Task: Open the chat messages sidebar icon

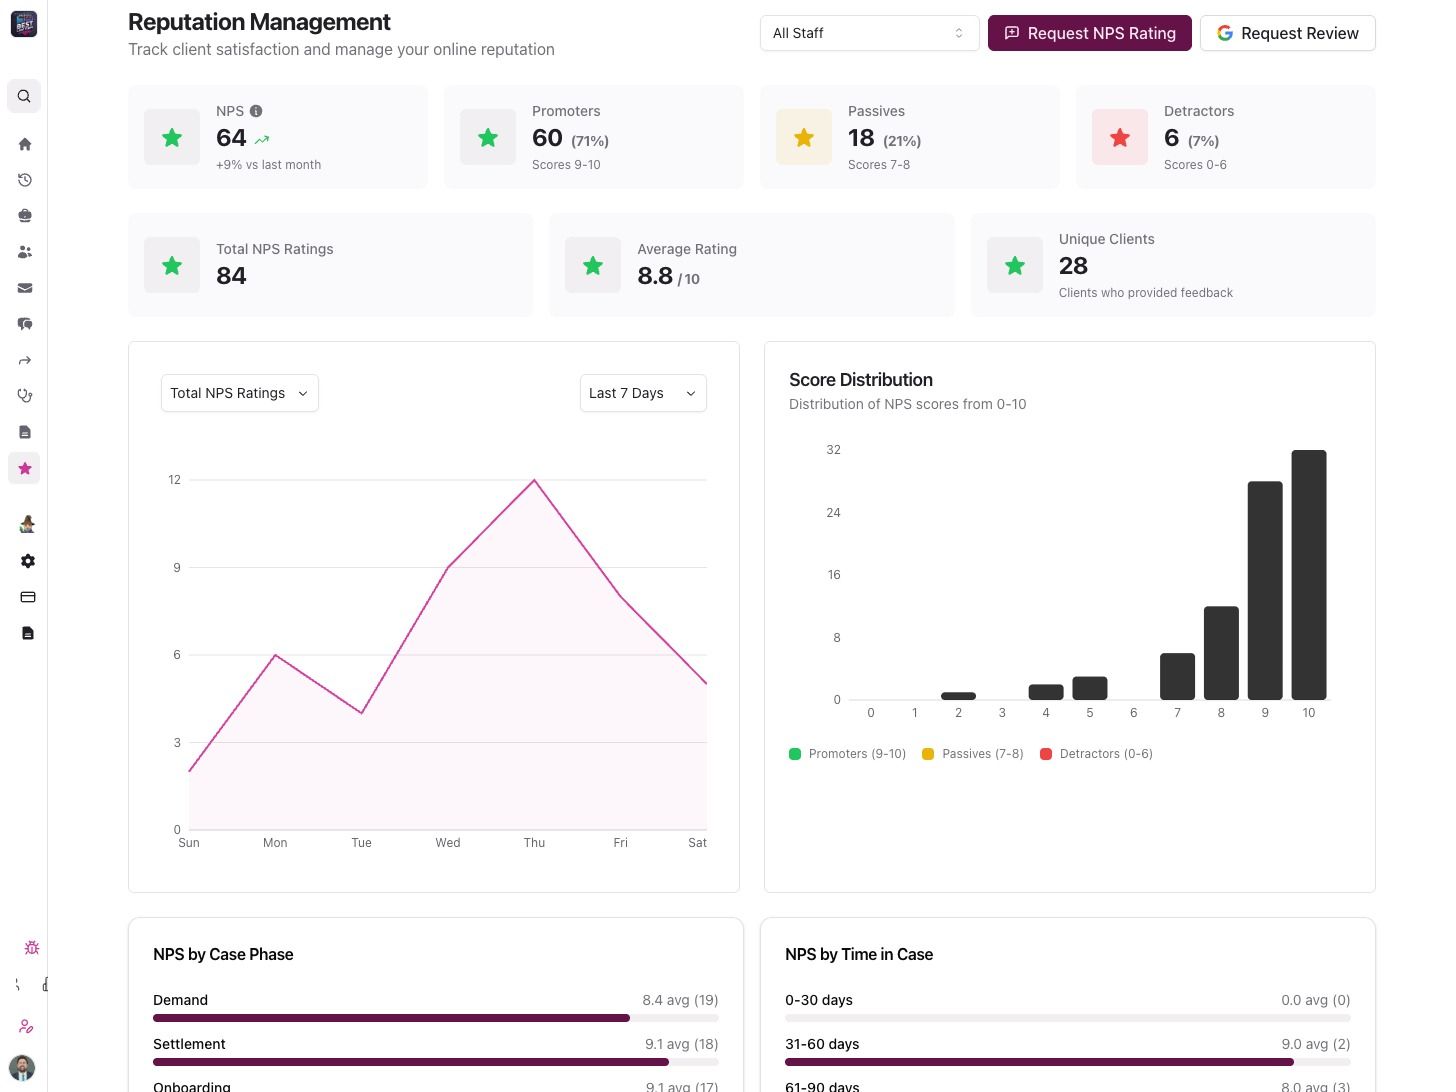Action: (24, 323)
